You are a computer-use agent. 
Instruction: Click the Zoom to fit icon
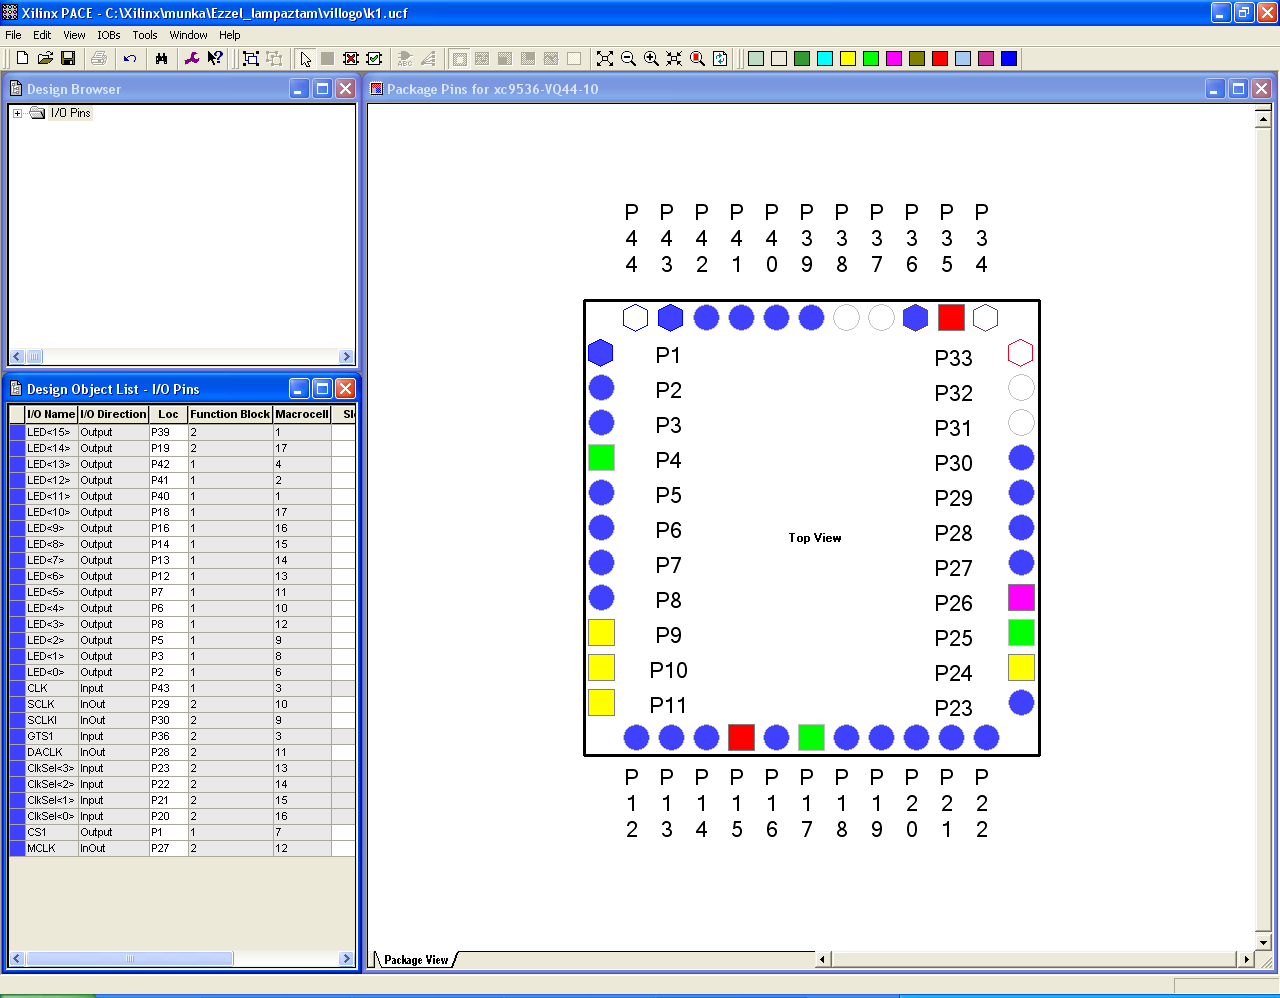pyautogui.click(x=605, y=59)
